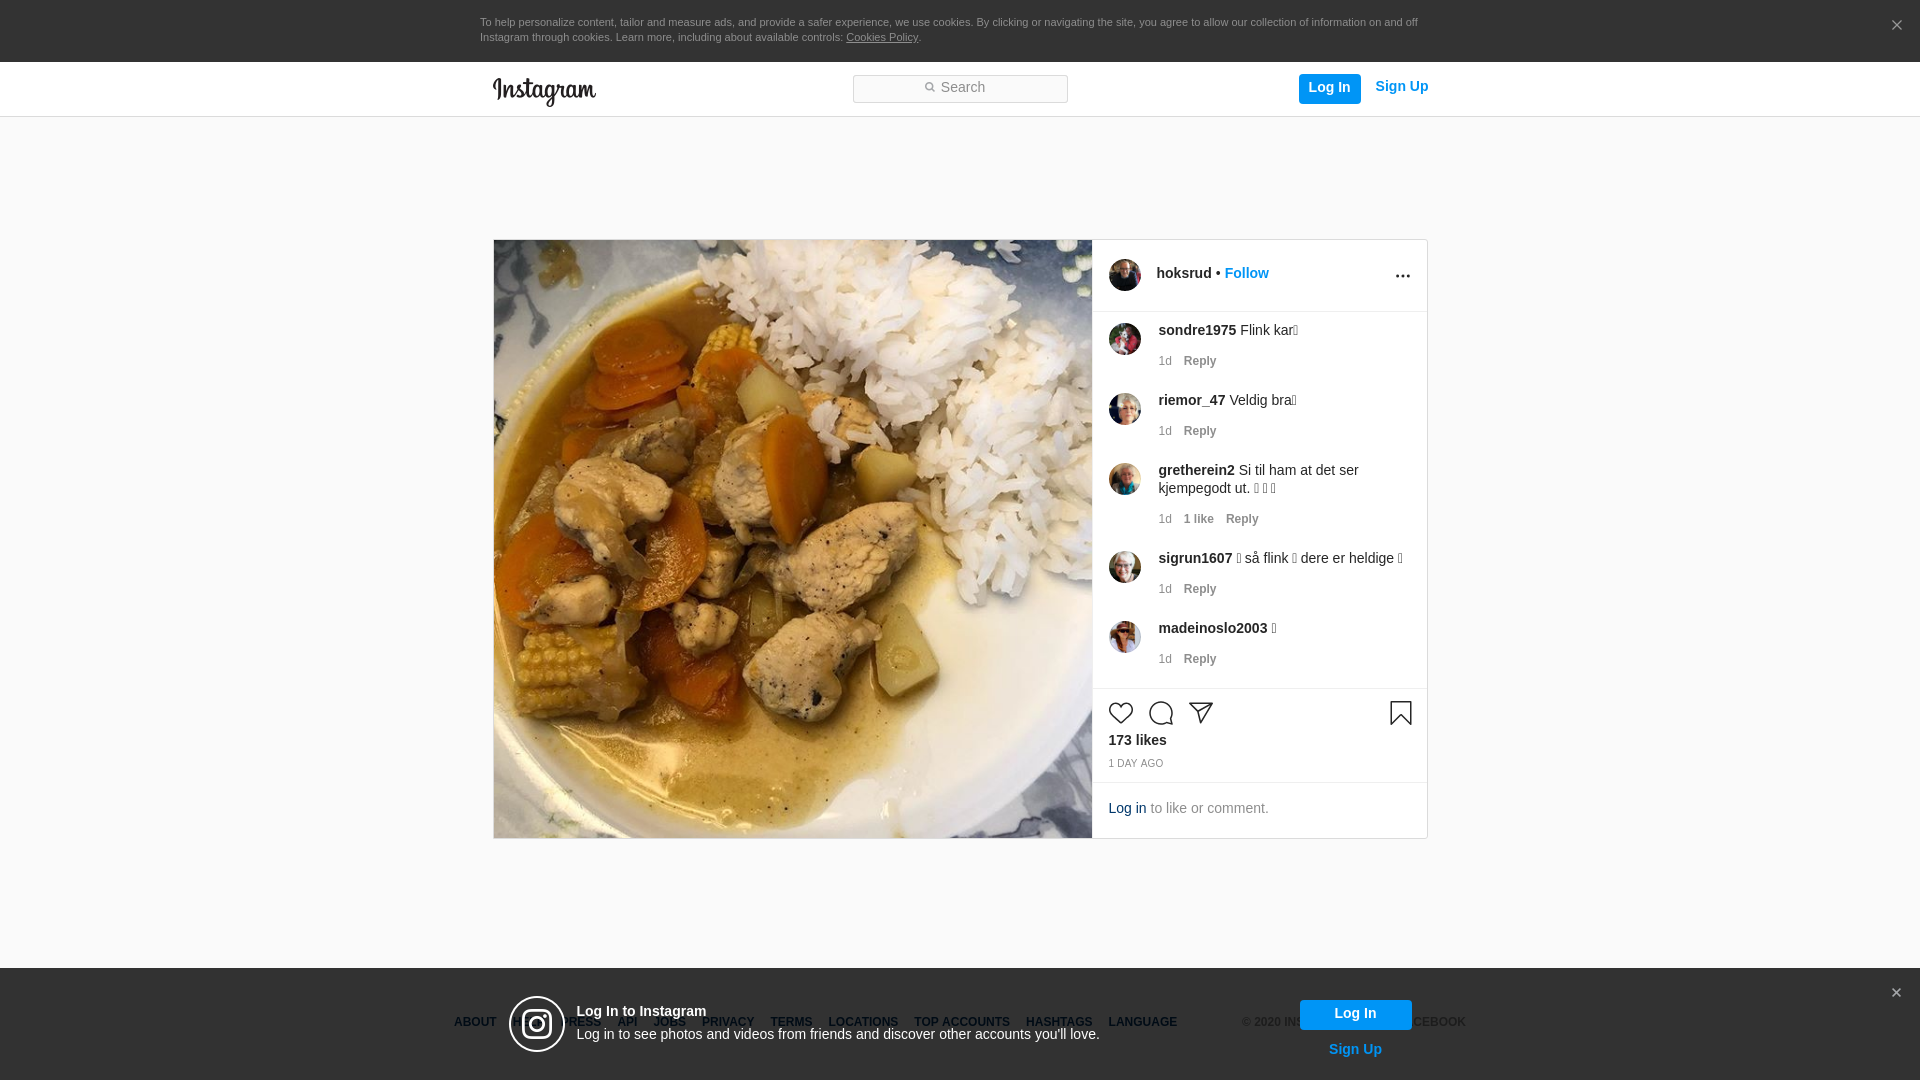The width and height of the screenshot is (1920, 1080).
Task: Open sigrun1607 username link
Action: tap(1195, 558)
